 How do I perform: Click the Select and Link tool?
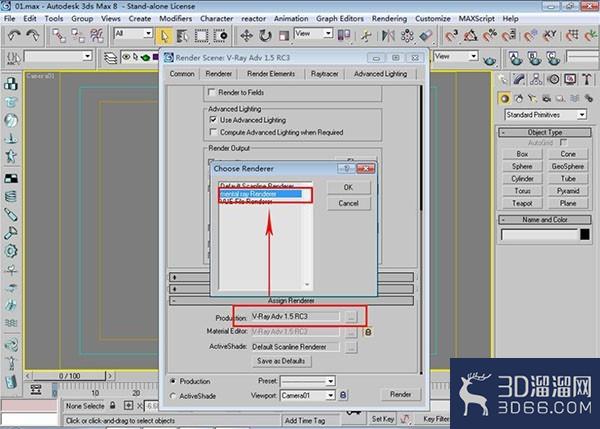tap(59, 36)
